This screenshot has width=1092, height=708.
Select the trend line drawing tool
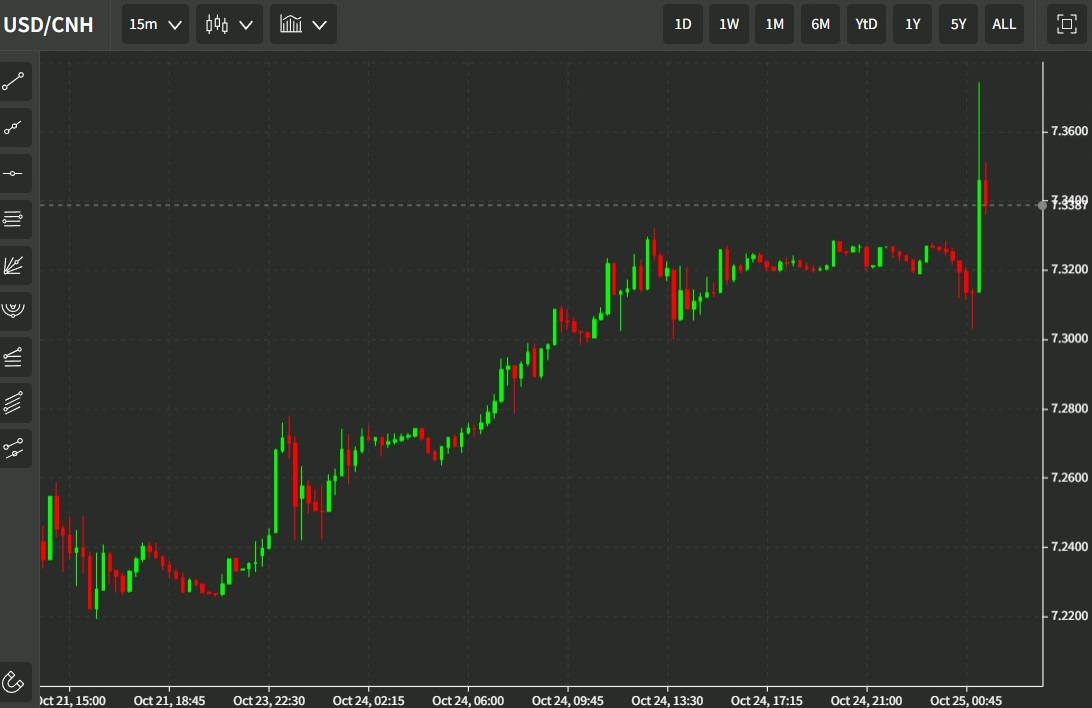click(x=13, y=81)
